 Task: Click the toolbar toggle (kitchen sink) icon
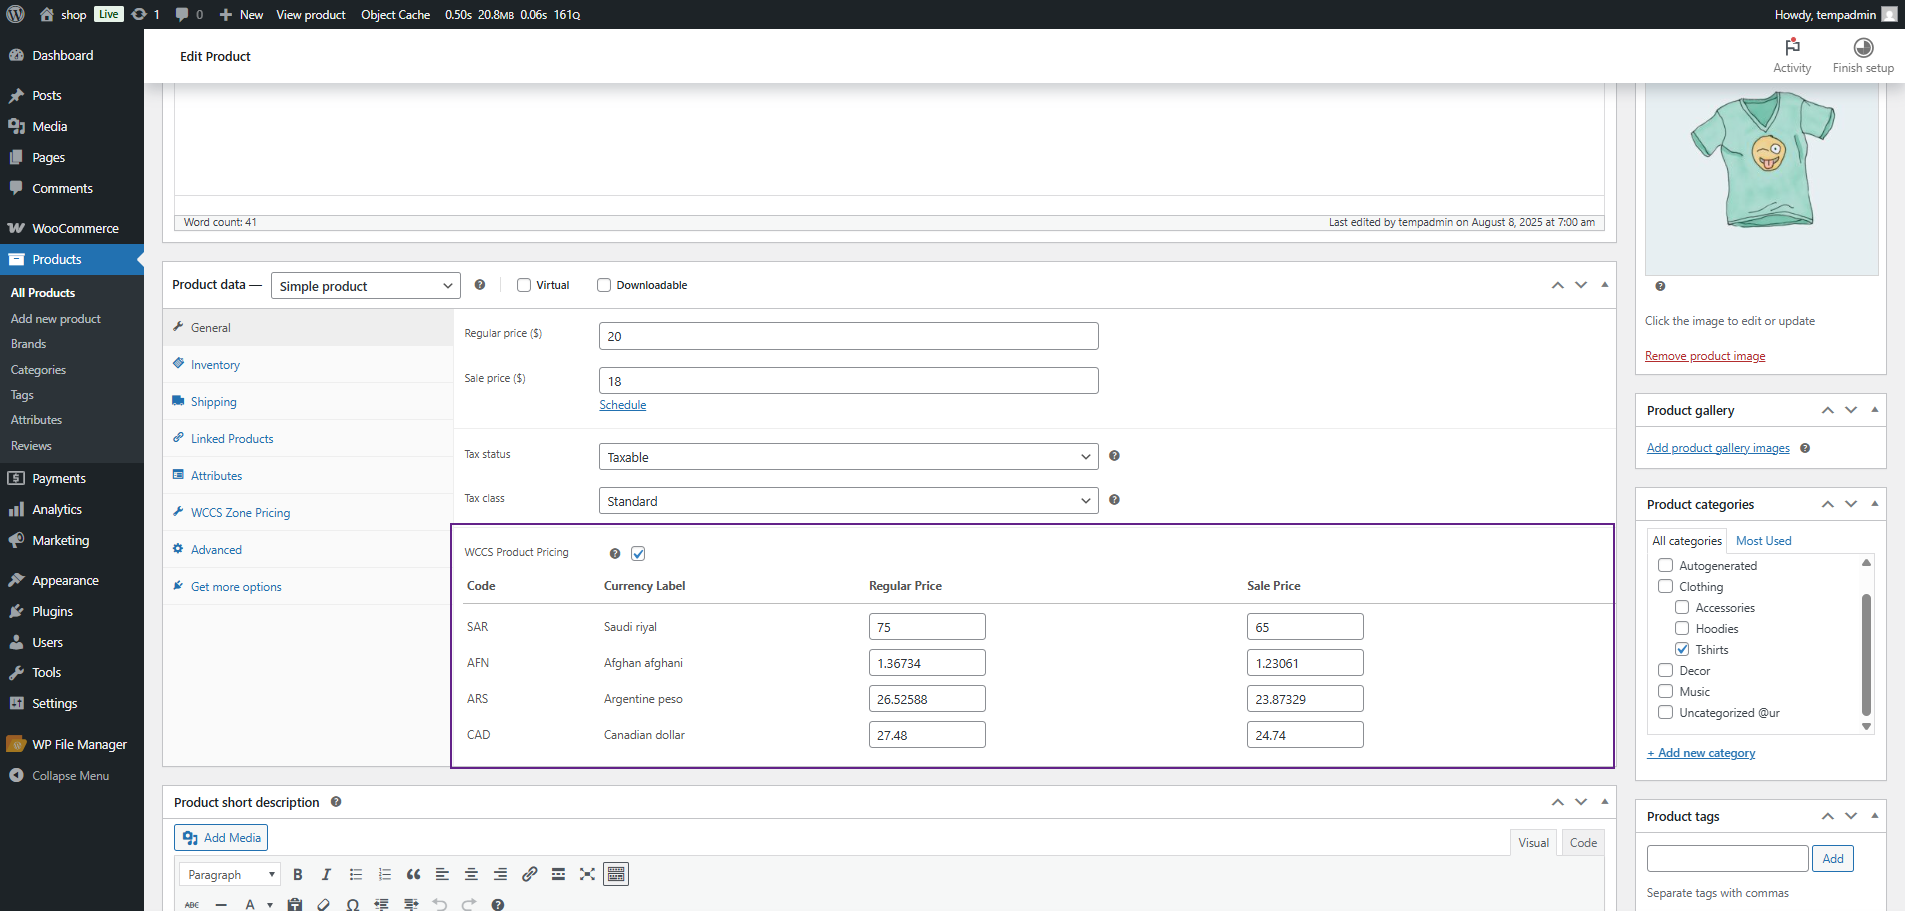point(616,874)
